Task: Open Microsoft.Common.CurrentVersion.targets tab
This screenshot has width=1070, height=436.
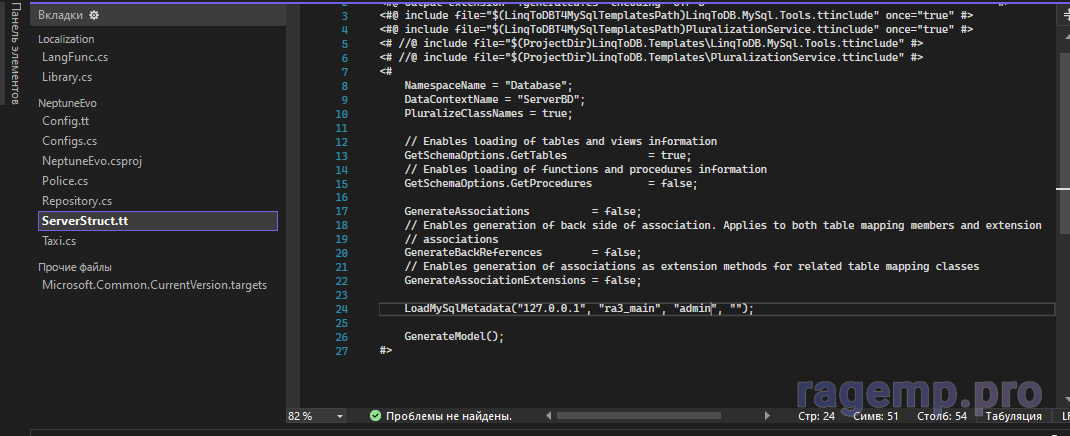Action: point(154,285)
